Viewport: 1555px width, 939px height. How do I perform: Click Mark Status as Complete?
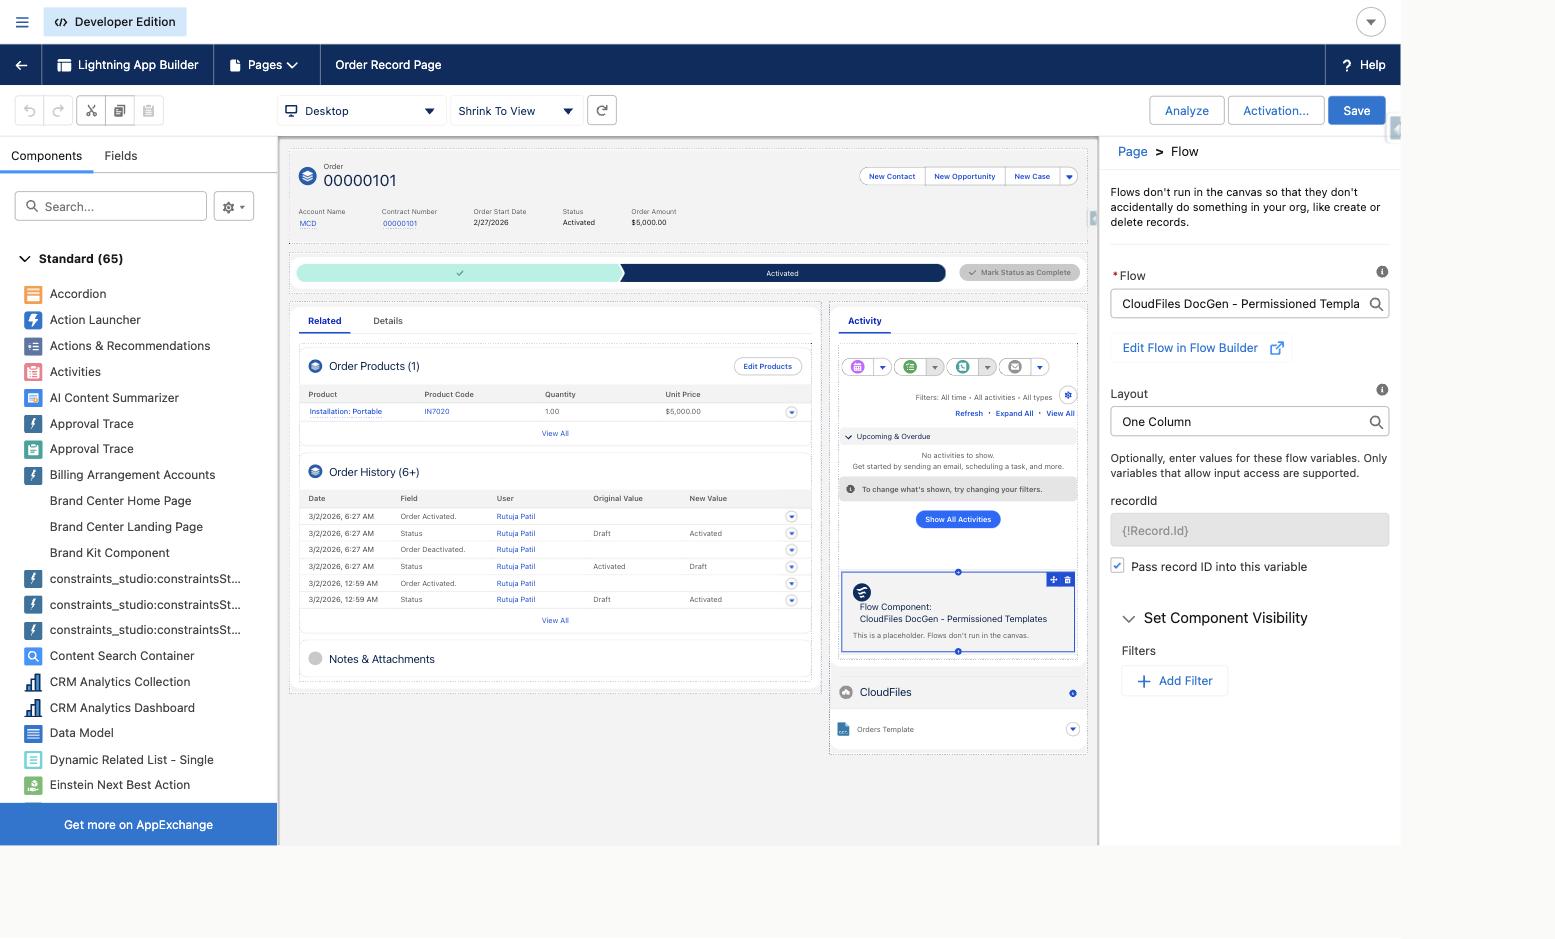(x=1020, y=273)
